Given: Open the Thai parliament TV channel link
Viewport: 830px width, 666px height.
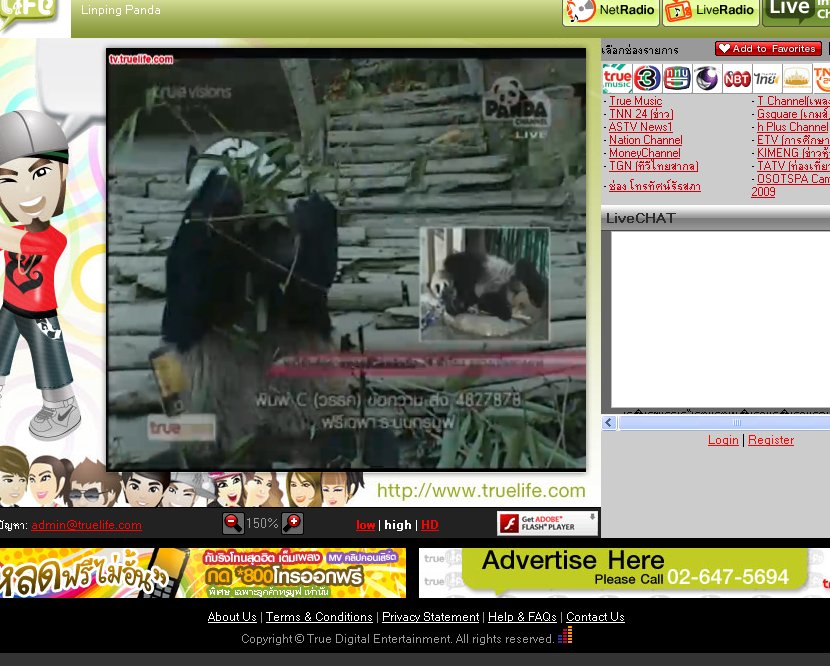Looking at the screenshot, I should click(x=654, y=186).
